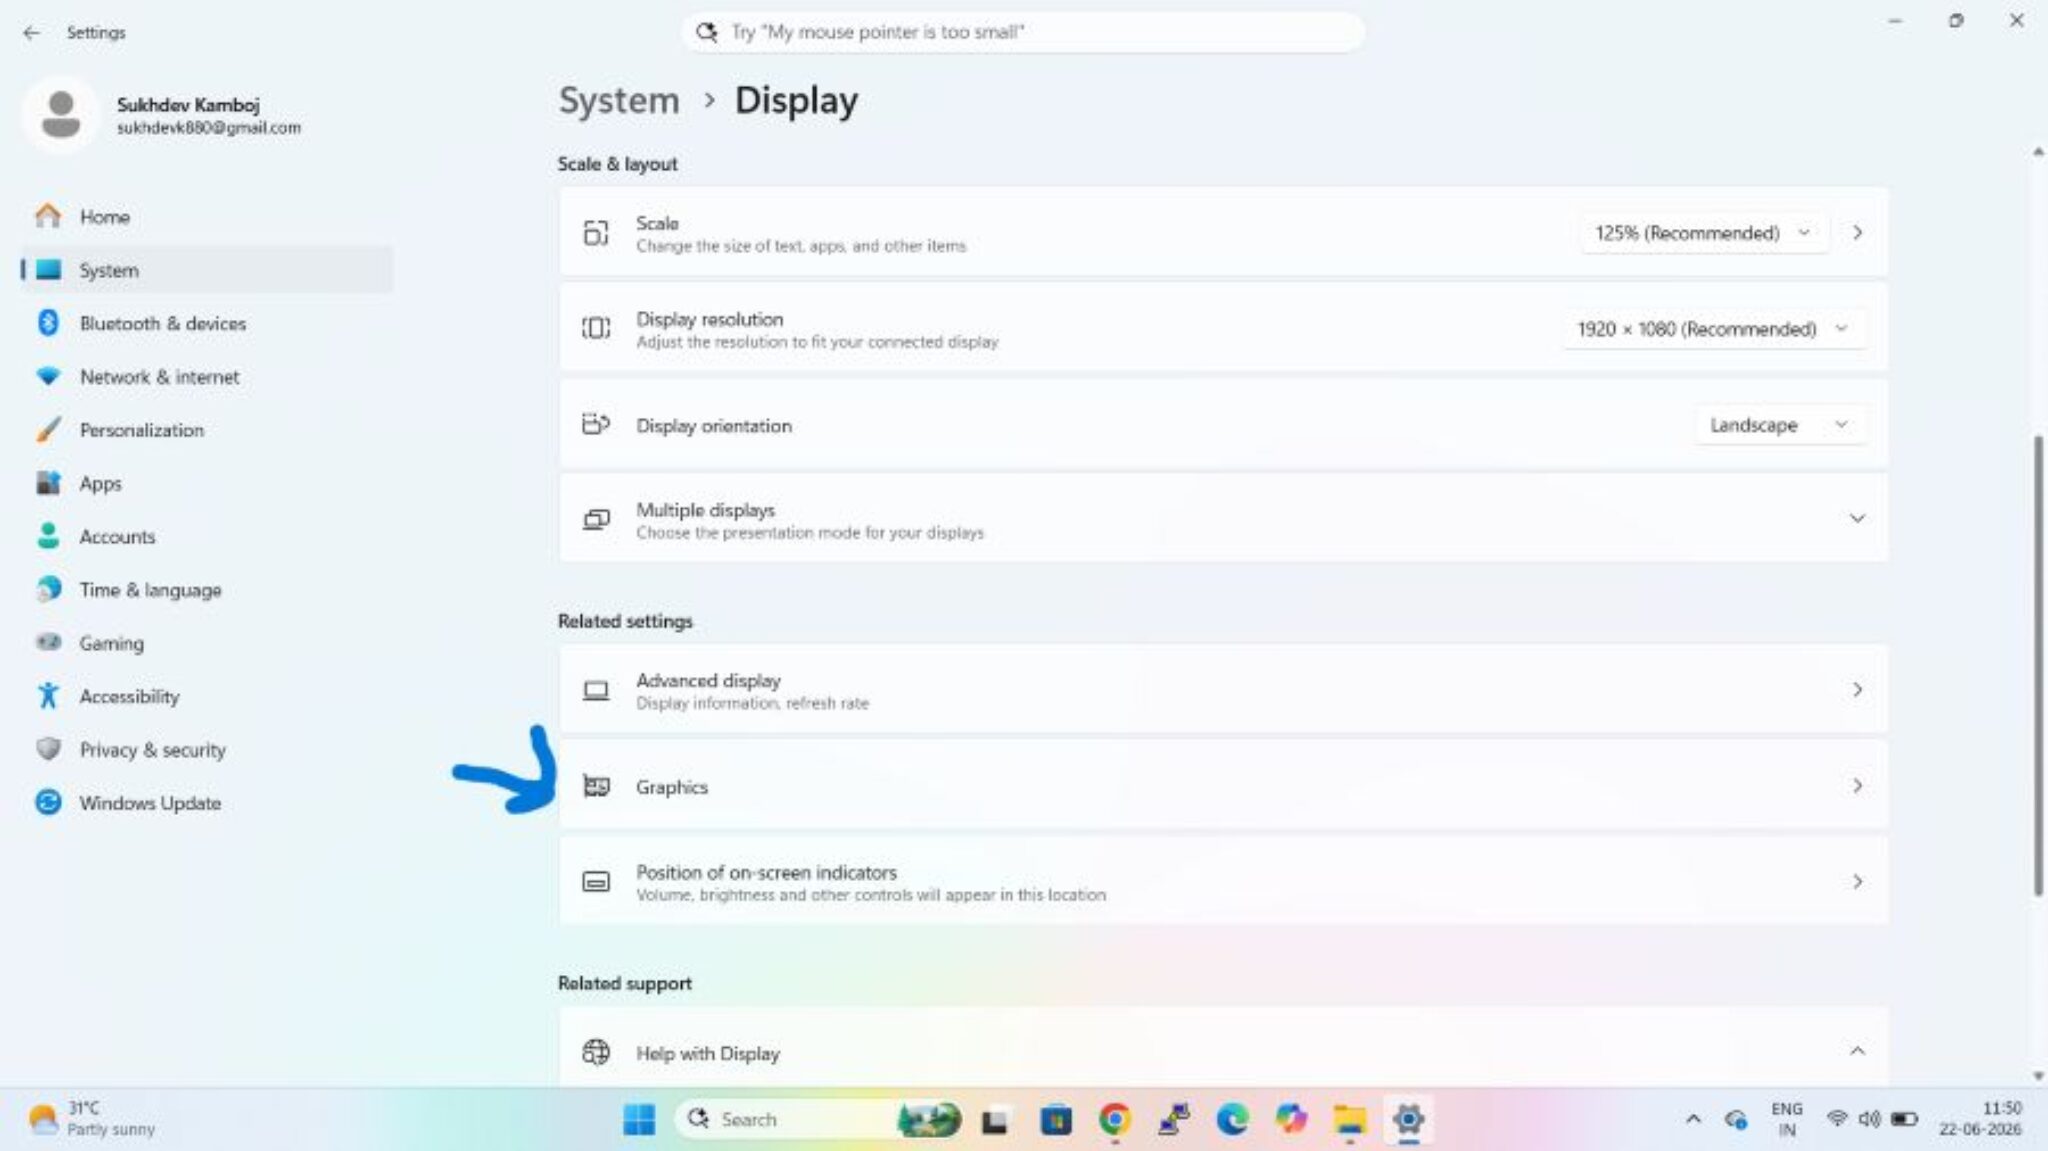Open Network & internet settings
2048x1151 pixels.
[207, 376]
